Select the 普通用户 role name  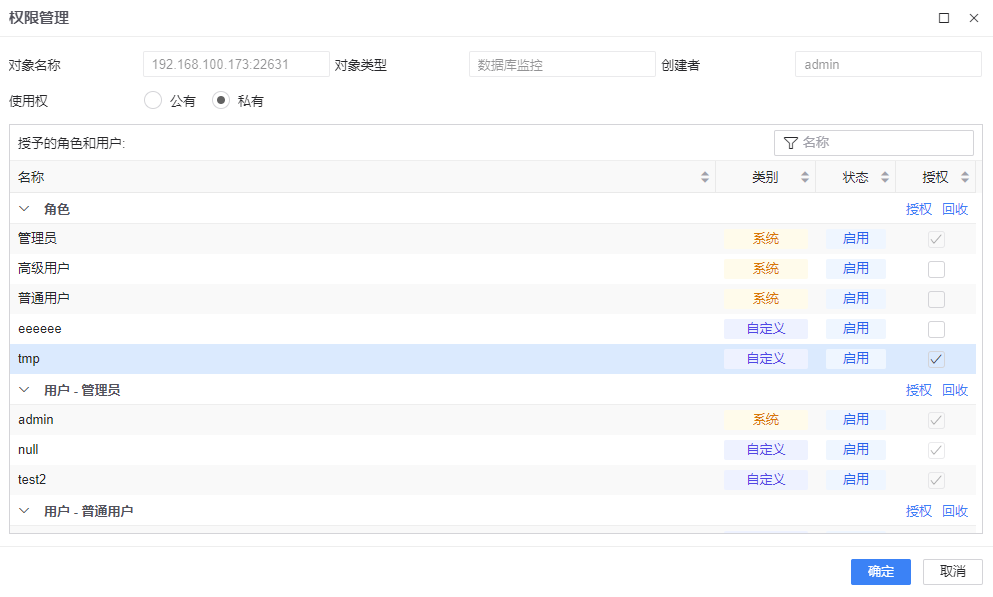click(44, 298)
